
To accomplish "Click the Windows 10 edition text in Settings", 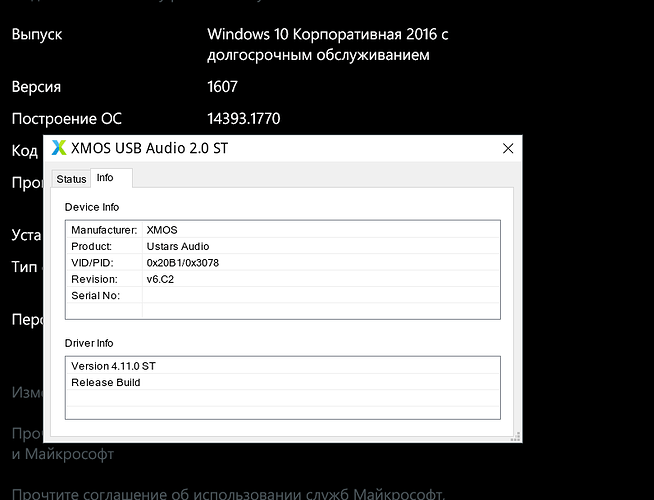I will [x=327, y=45].
